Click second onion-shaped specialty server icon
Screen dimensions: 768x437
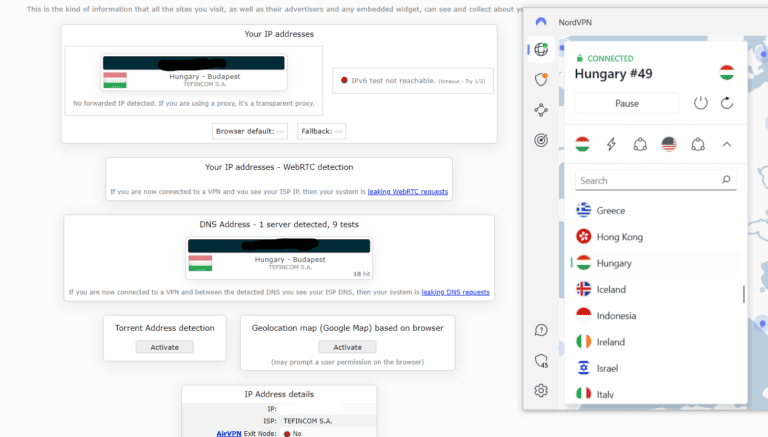[x=698, y=144]
